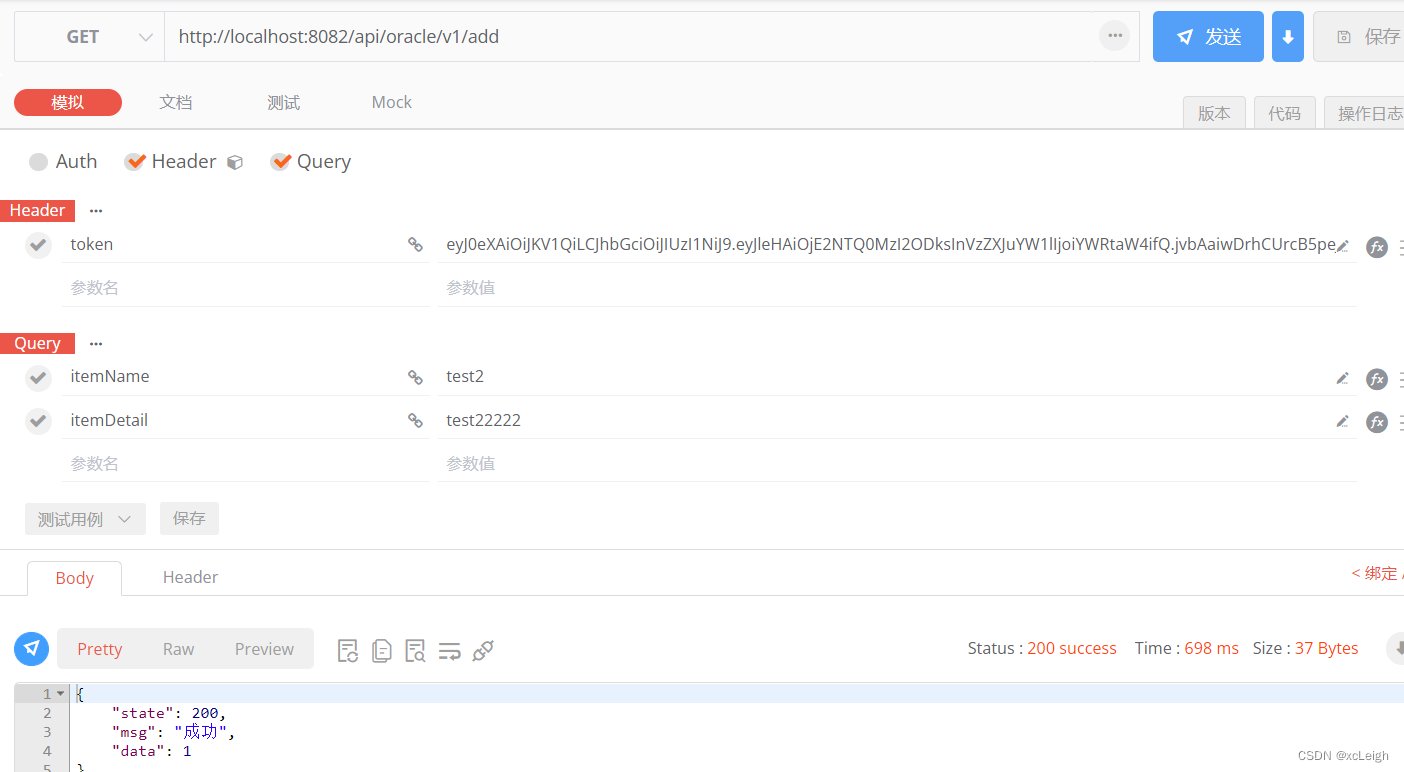Open the GET request method dropdown
This screenshot has height=772, width=1404.
(90, 37)
